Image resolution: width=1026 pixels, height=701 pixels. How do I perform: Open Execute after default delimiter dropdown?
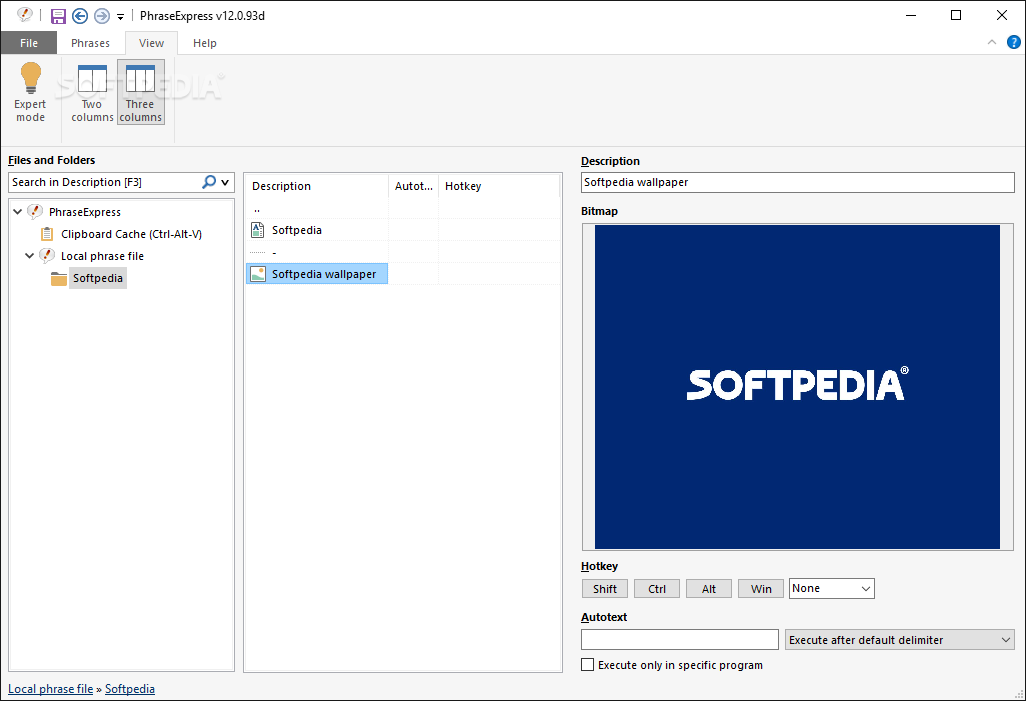[900, 639]
